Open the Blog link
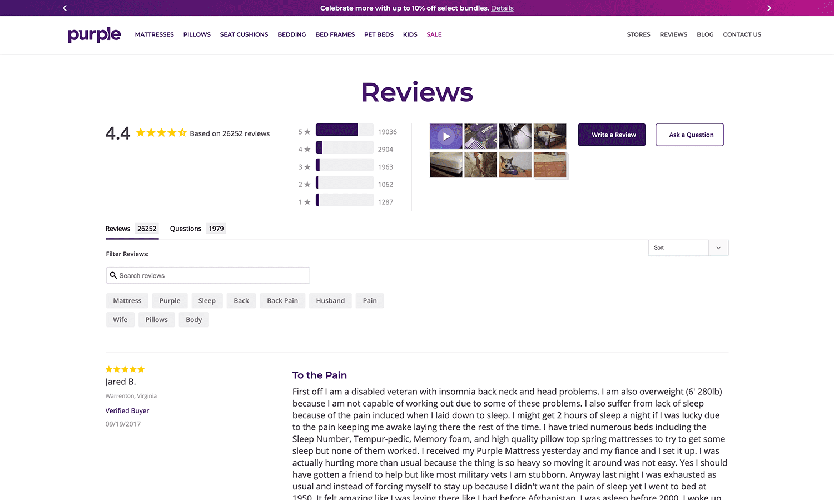This screenshot has width=834, height=500. [705, 35]
